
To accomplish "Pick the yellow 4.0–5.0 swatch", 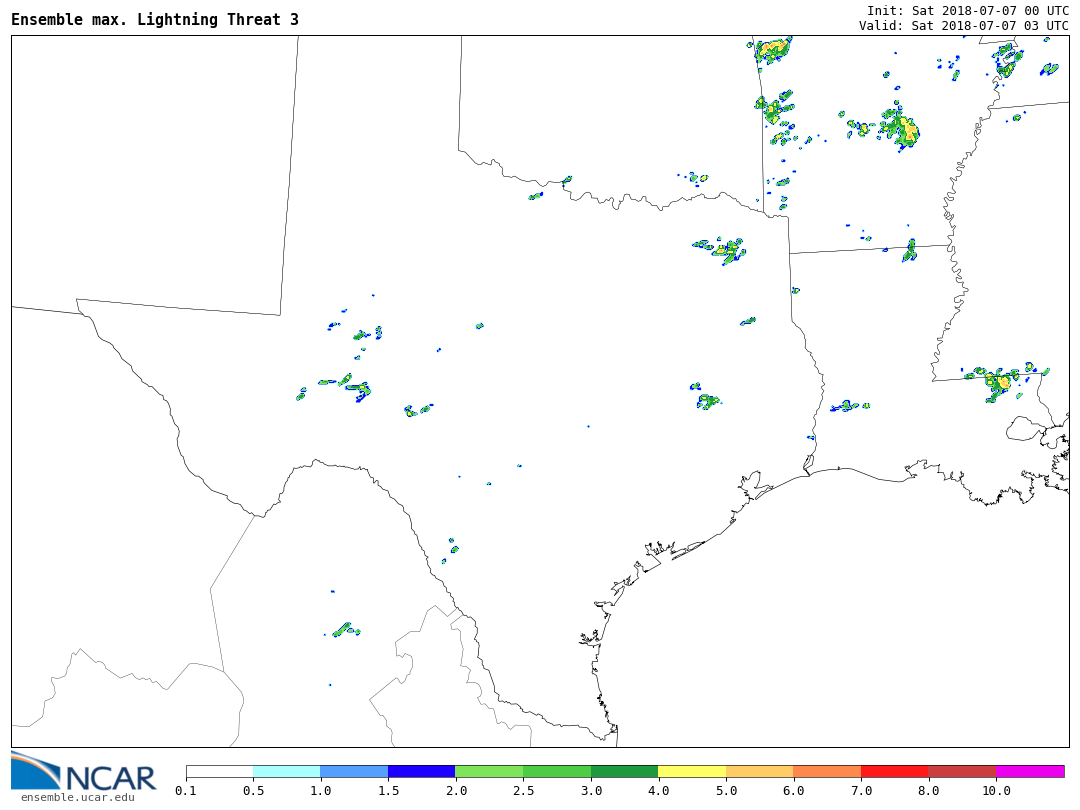I will click(692, 771).
